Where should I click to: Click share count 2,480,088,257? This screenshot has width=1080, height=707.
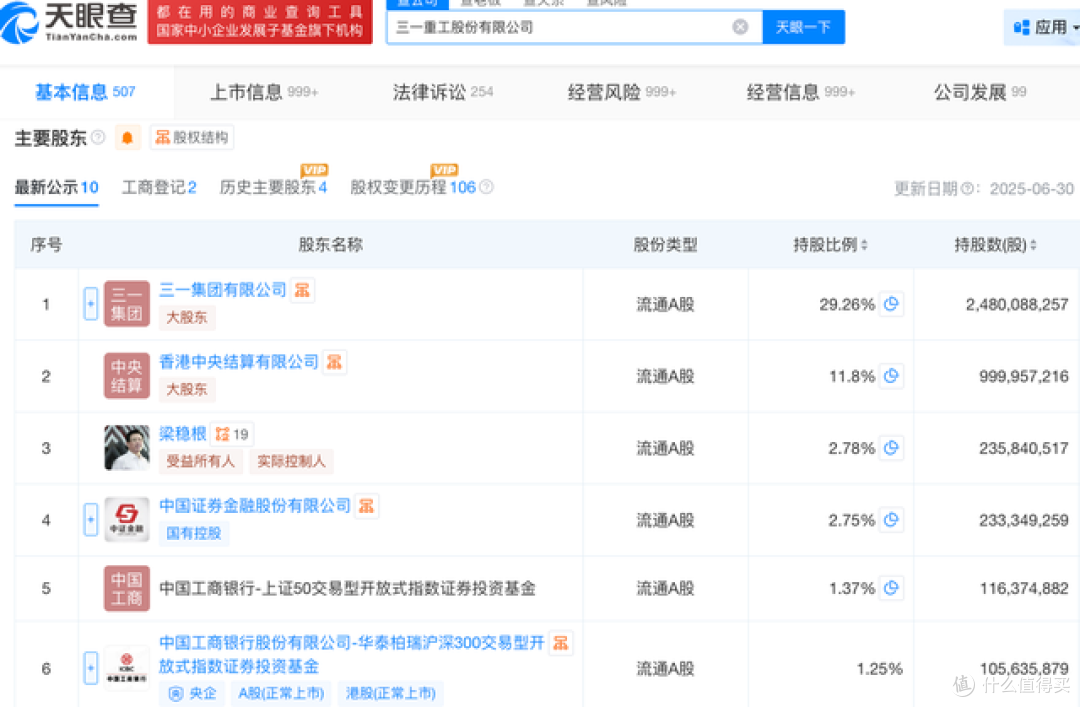[1017, 304]
